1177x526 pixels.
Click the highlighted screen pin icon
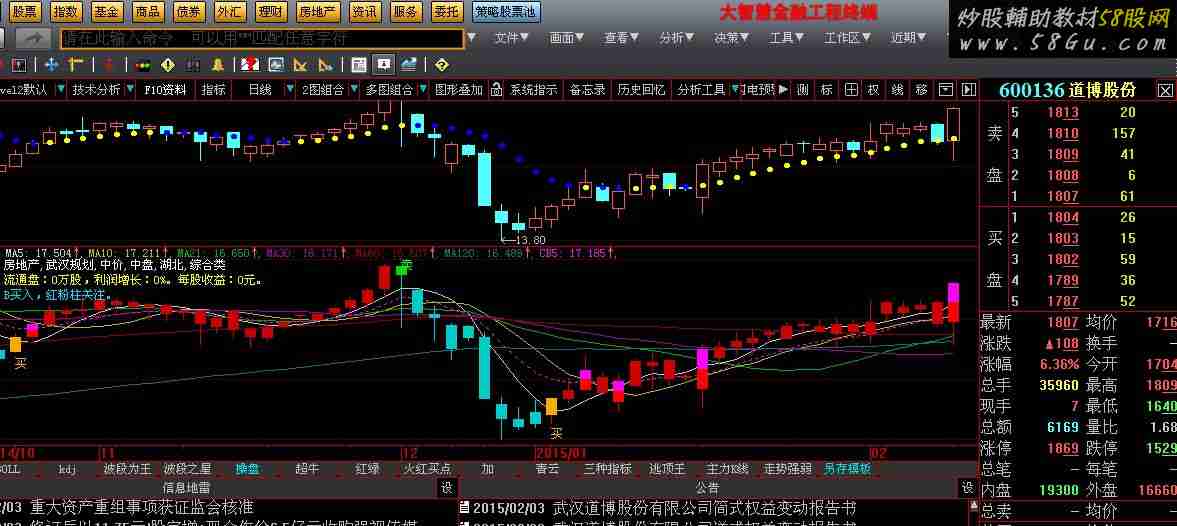[384, 65]
